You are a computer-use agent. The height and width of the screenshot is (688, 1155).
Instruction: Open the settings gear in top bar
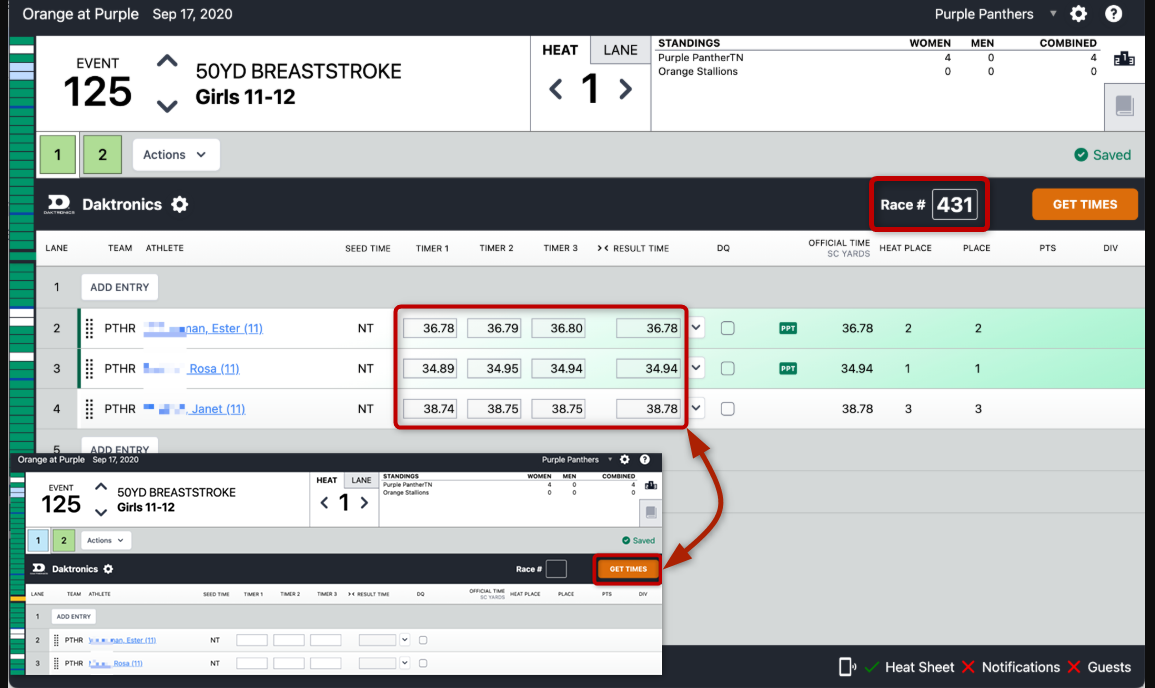1078,14
